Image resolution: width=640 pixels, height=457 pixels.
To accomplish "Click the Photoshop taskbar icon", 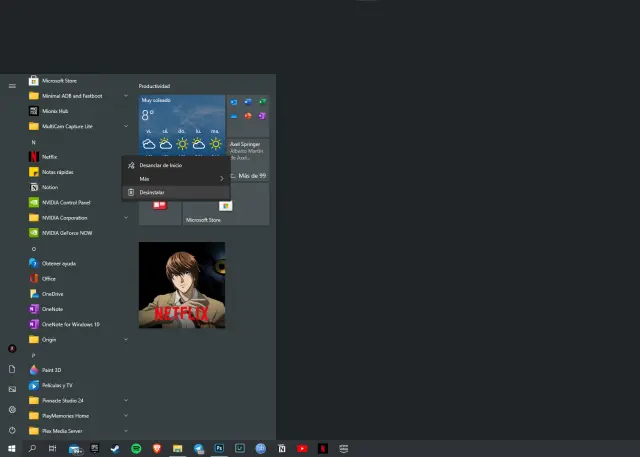I will coord(219,449).
